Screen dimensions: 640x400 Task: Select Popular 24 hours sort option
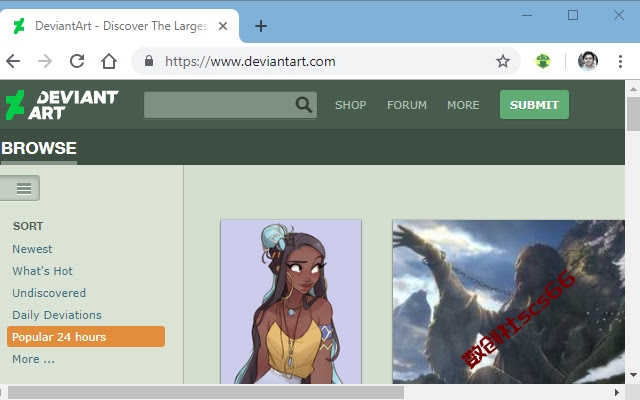(86, 337)
